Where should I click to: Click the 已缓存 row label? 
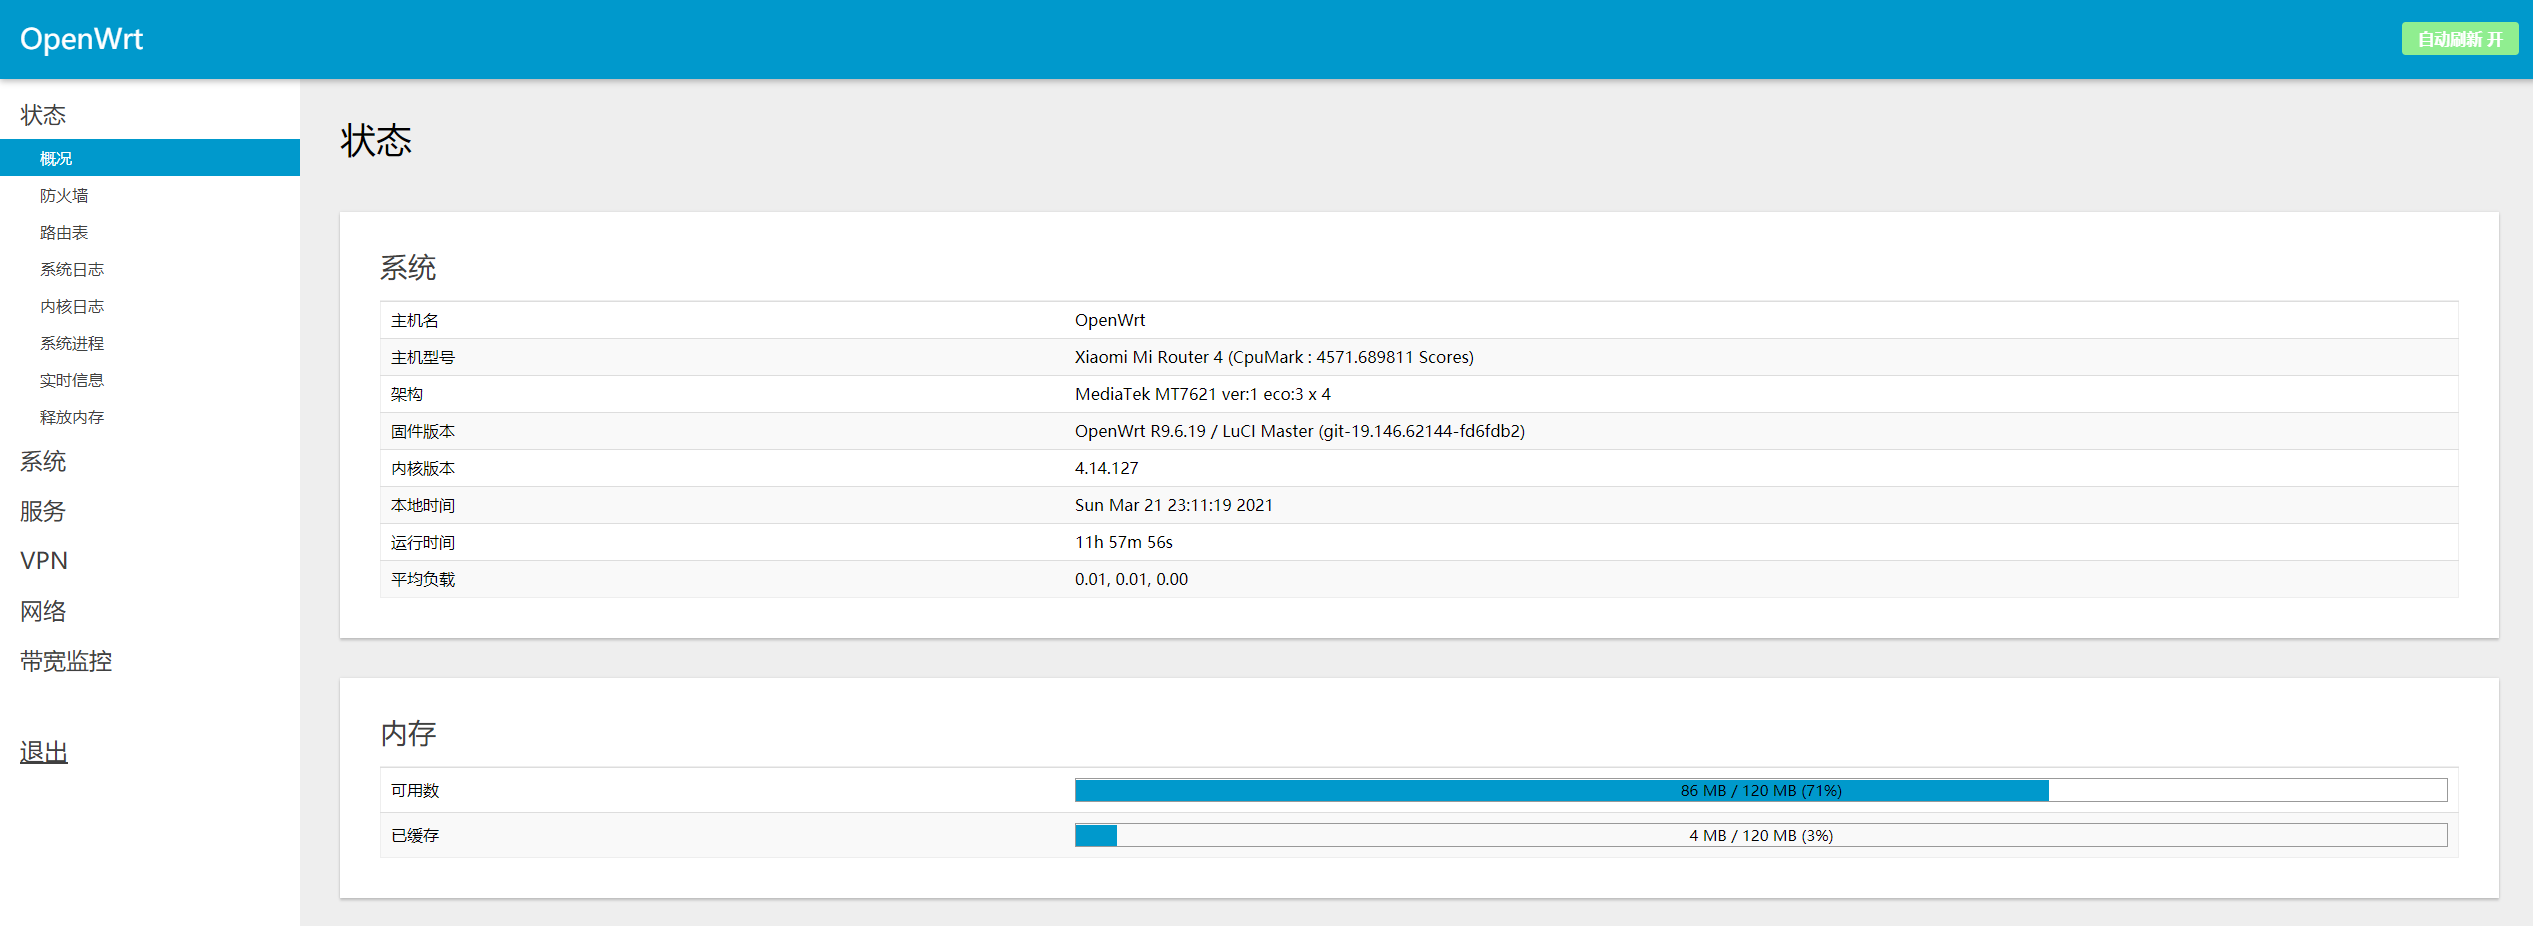pyautogui.click(x=415, y=835)
